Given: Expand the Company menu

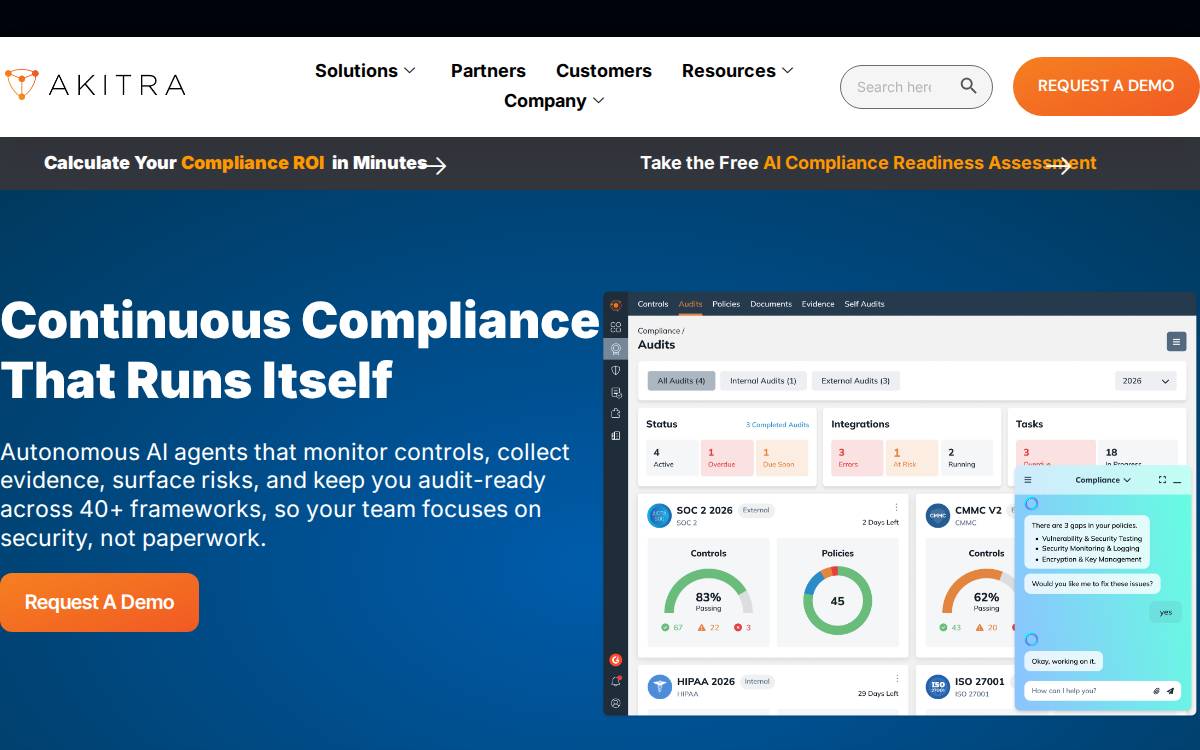Looking at the screenshot, I should 554,101.
